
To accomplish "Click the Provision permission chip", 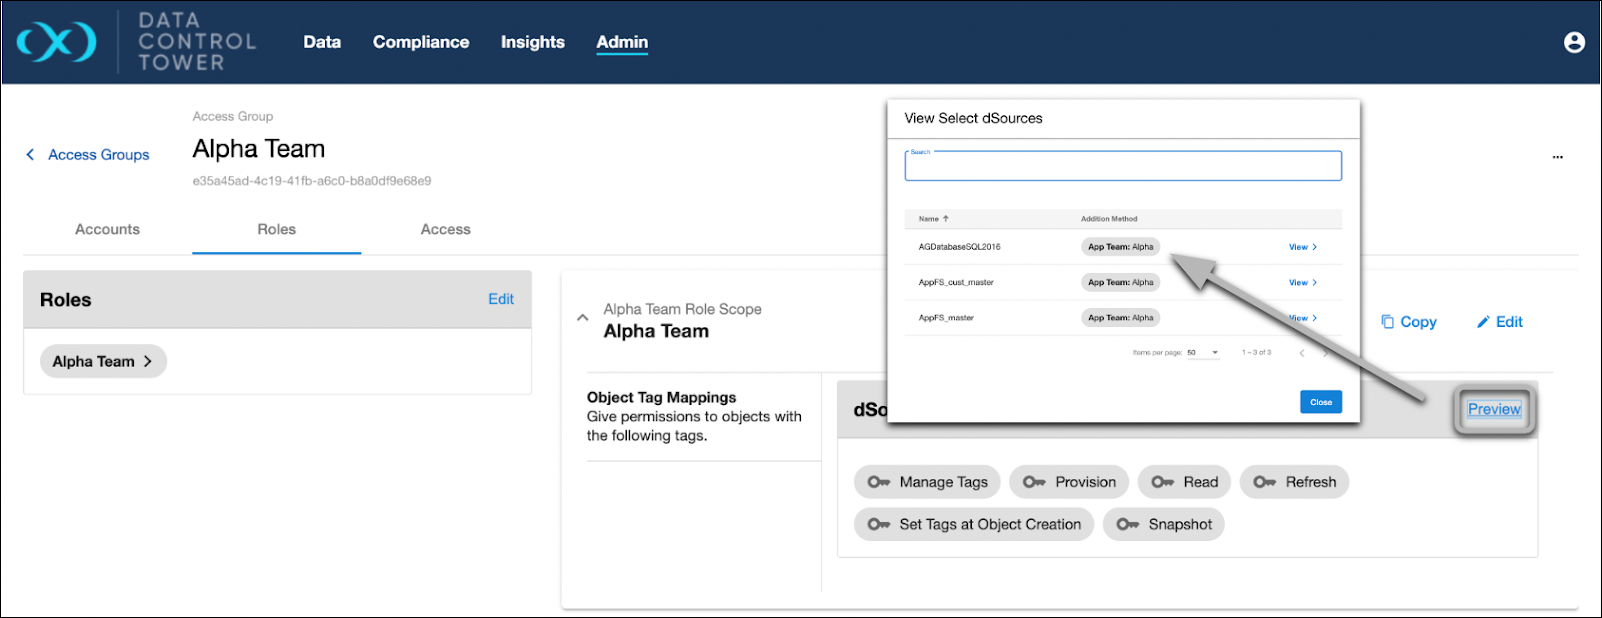I will [x=1069, y=482].
